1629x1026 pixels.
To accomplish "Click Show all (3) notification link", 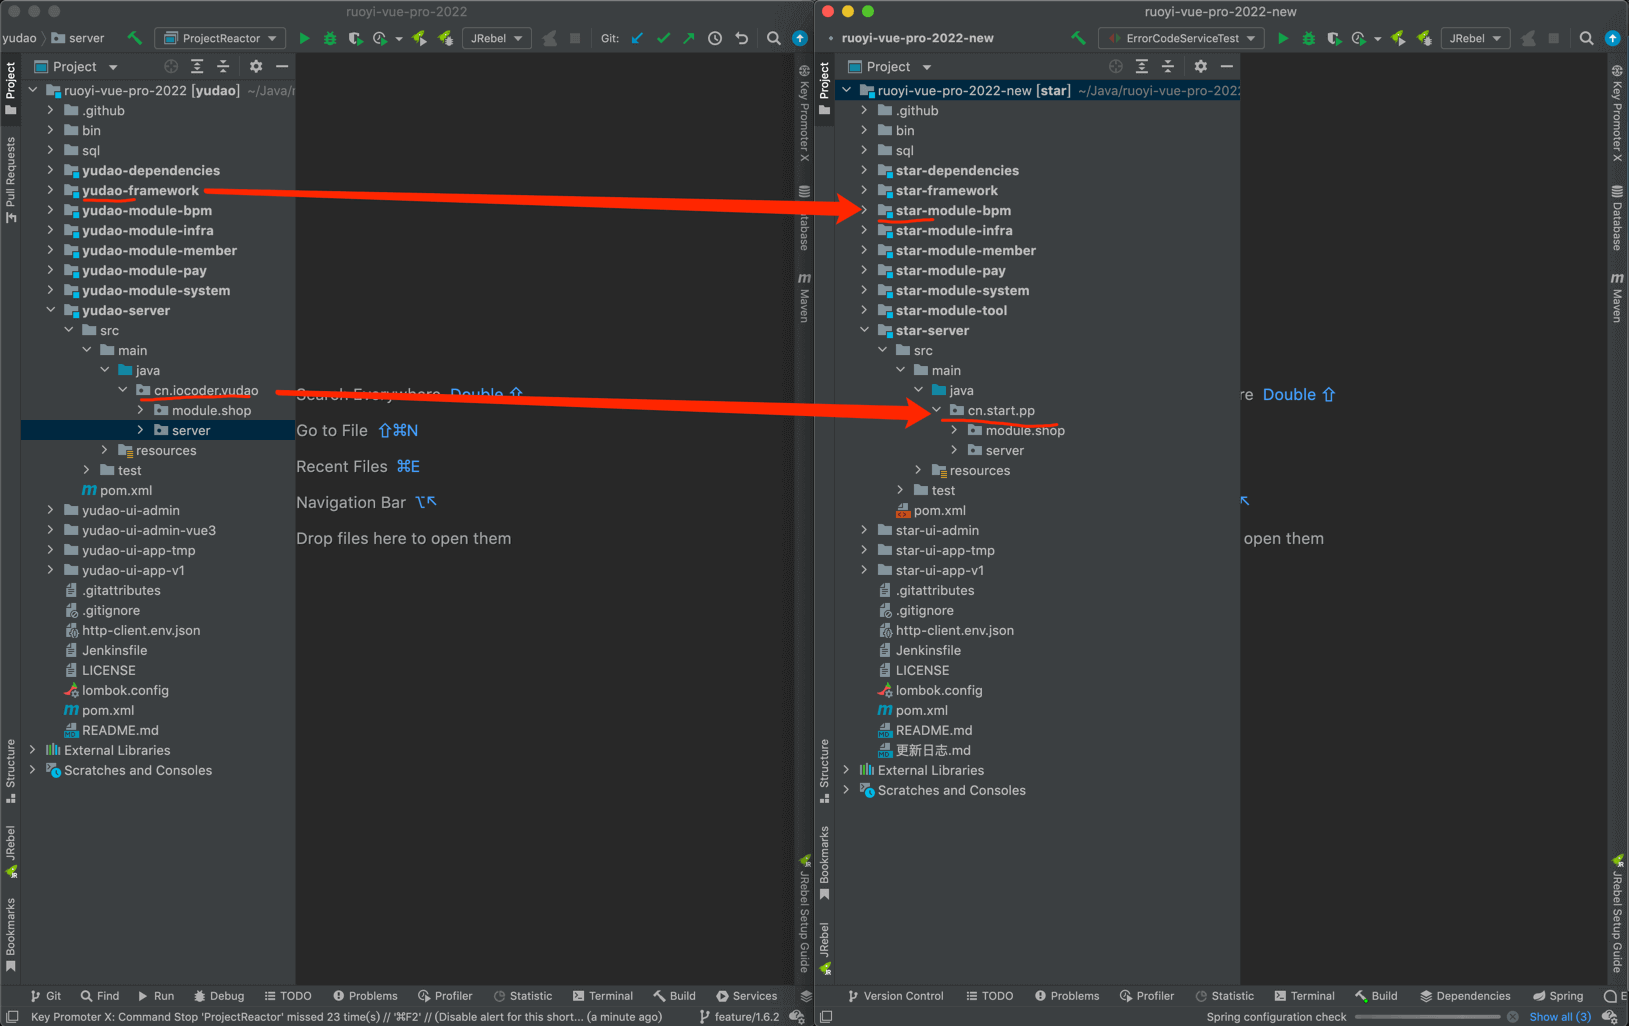I will pos(1559,1017).
